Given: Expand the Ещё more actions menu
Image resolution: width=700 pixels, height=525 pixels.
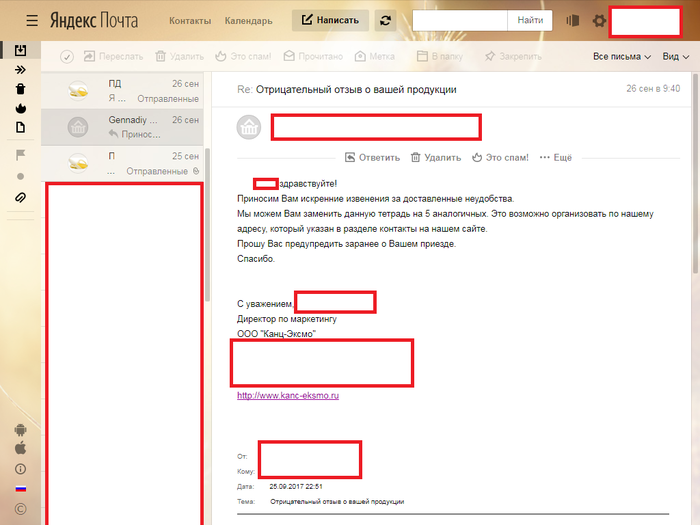Looking at the screenshot, I should click(x=555, y=157).
